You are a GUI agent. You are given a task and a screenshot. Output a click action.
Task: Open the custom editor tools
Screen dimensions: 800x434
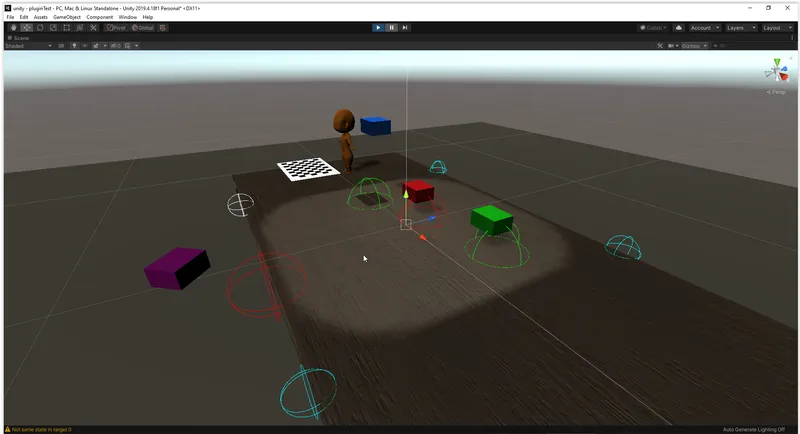[93, 28]
